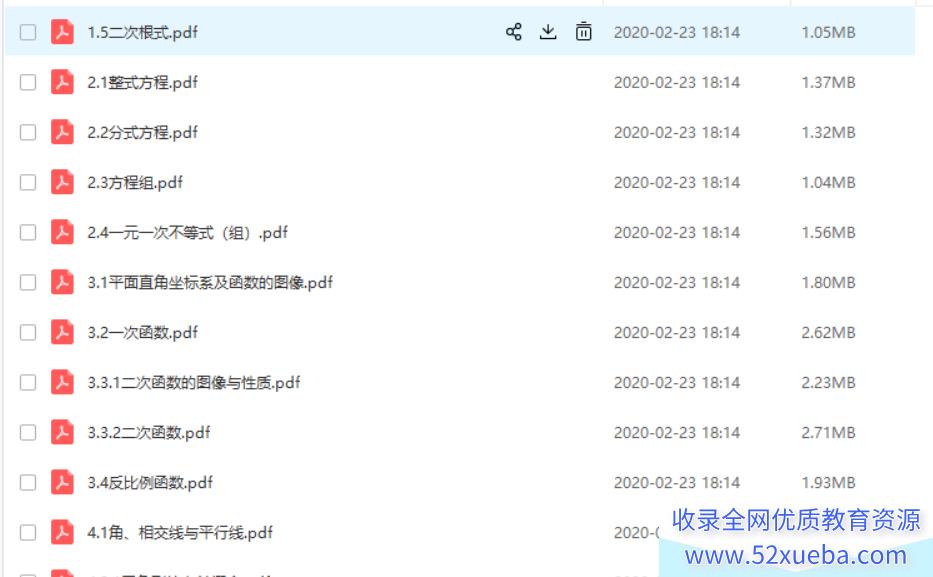The width and height of the screenshot is (933, 577).
Task: Open the 3.3.1二次函数的图像与性质.pdf file name
Action: pos(194,382)
